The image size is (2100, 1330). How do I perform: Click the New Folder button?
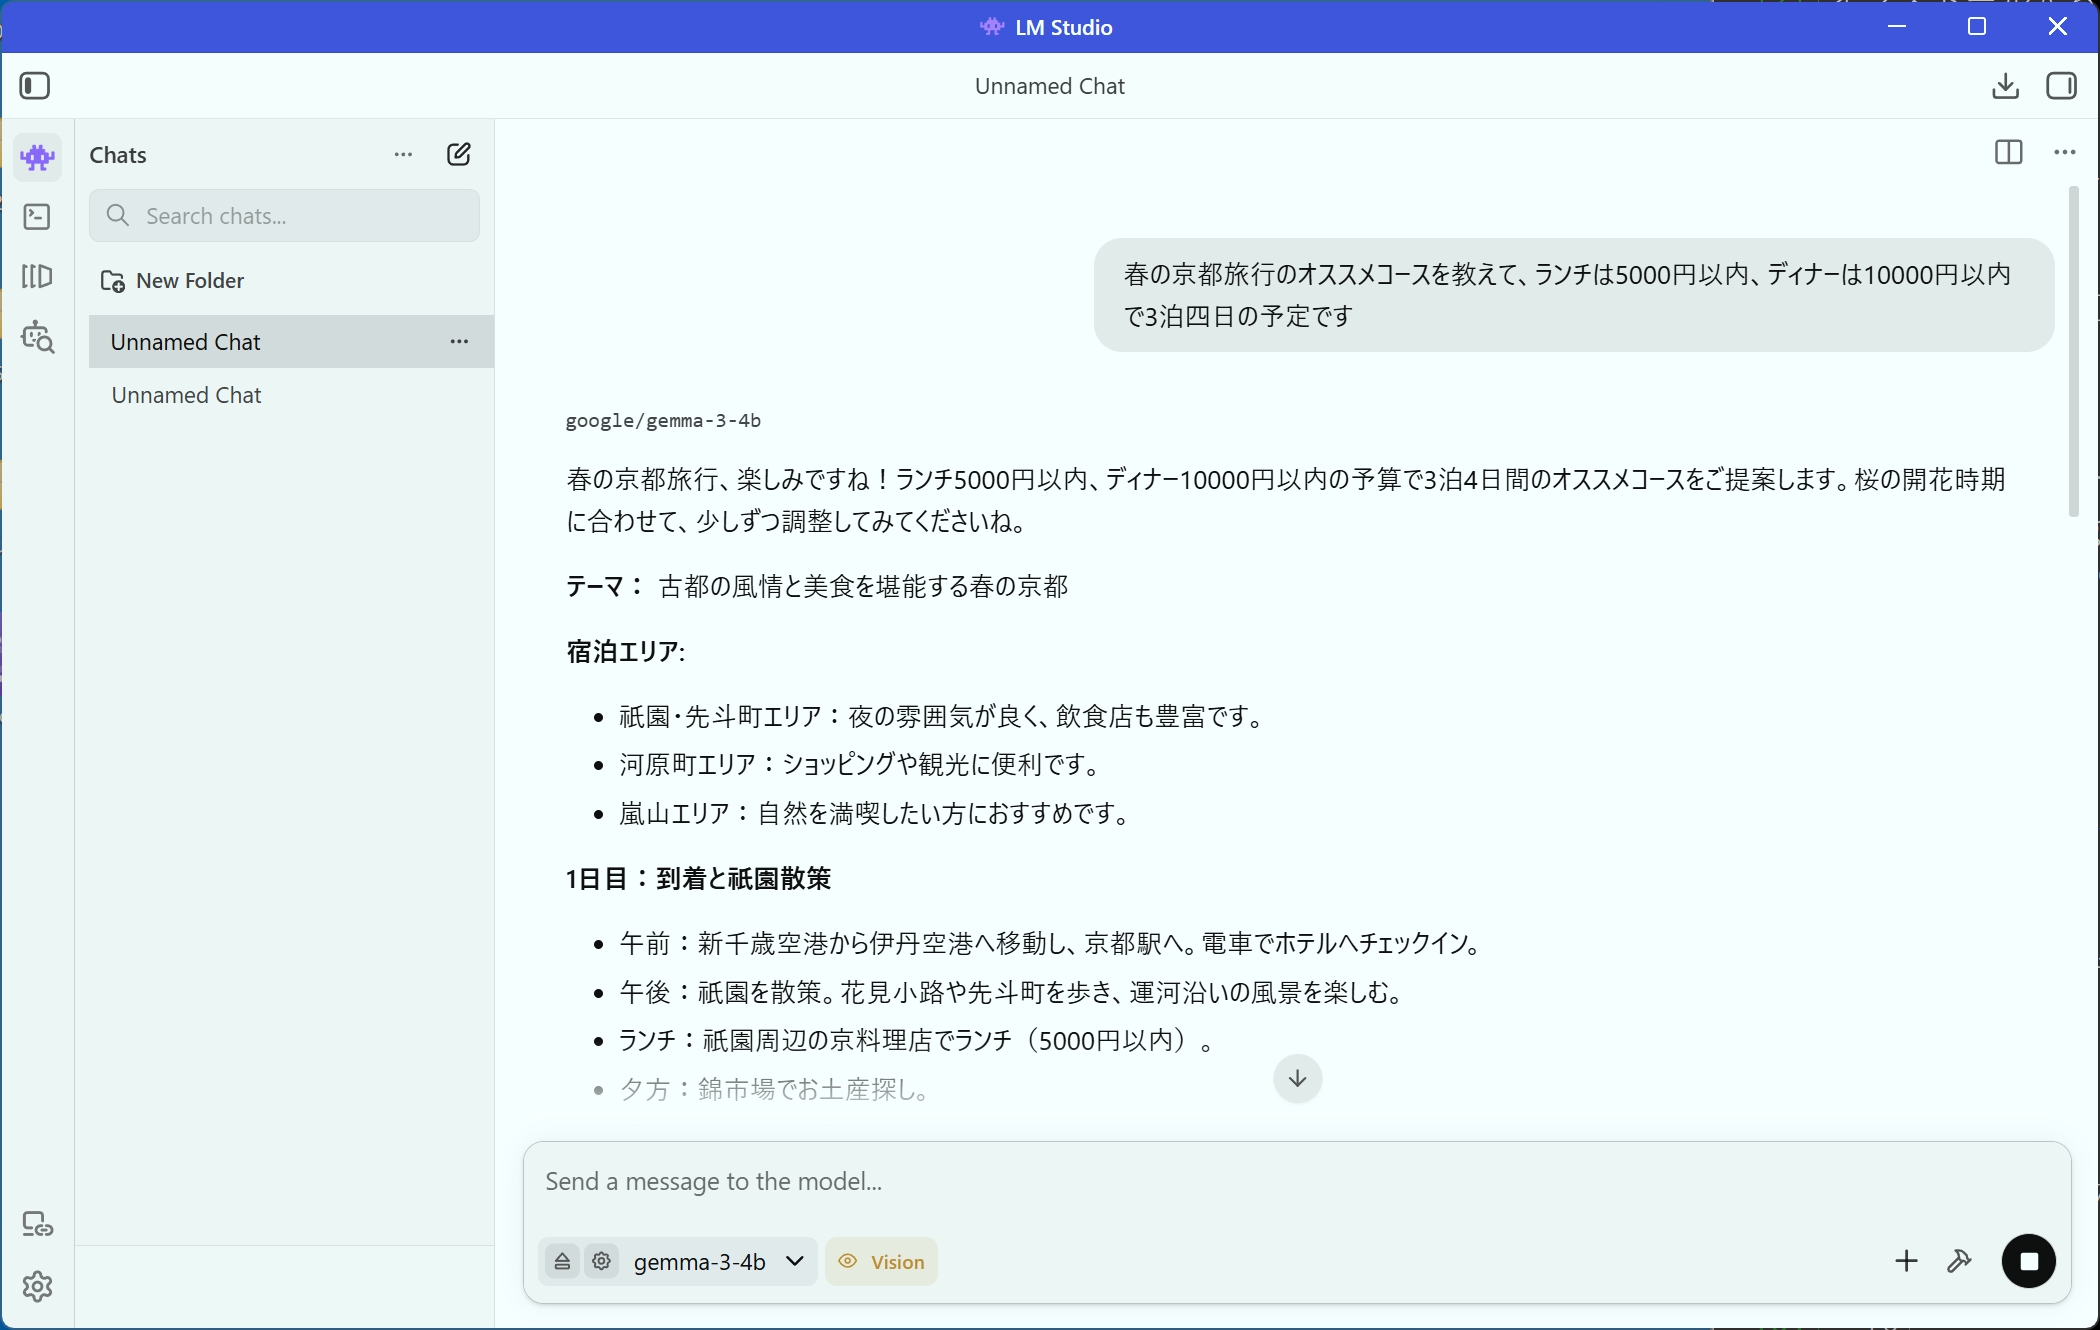(172, 280)
